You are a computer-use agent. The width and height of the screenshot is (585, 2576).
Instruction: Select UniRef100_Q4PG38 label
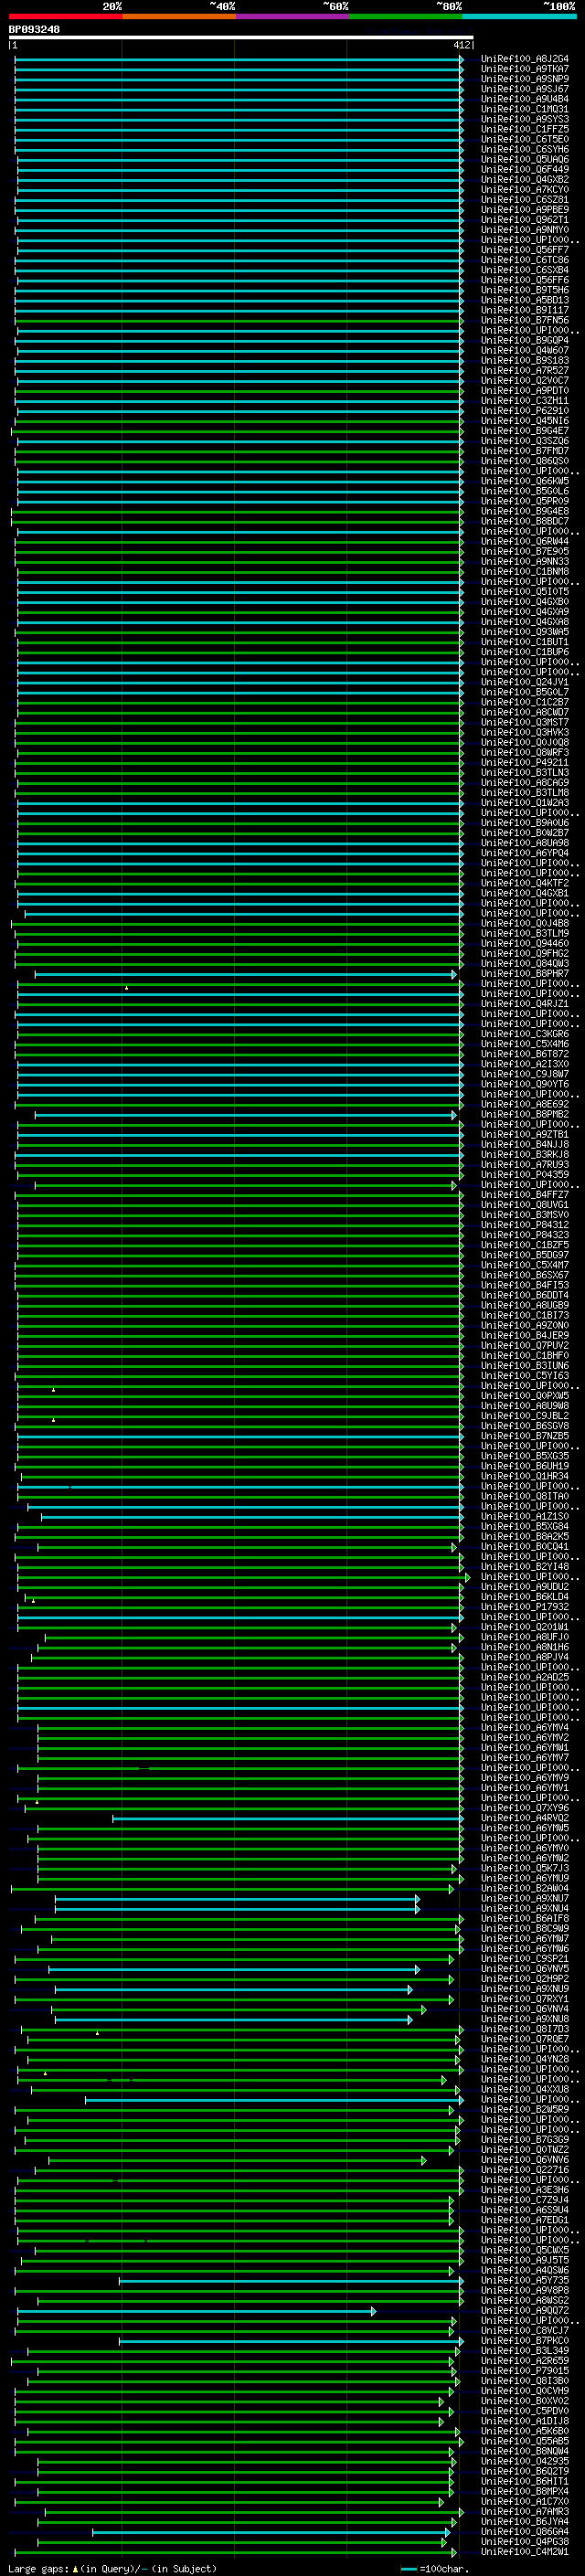524,2541
